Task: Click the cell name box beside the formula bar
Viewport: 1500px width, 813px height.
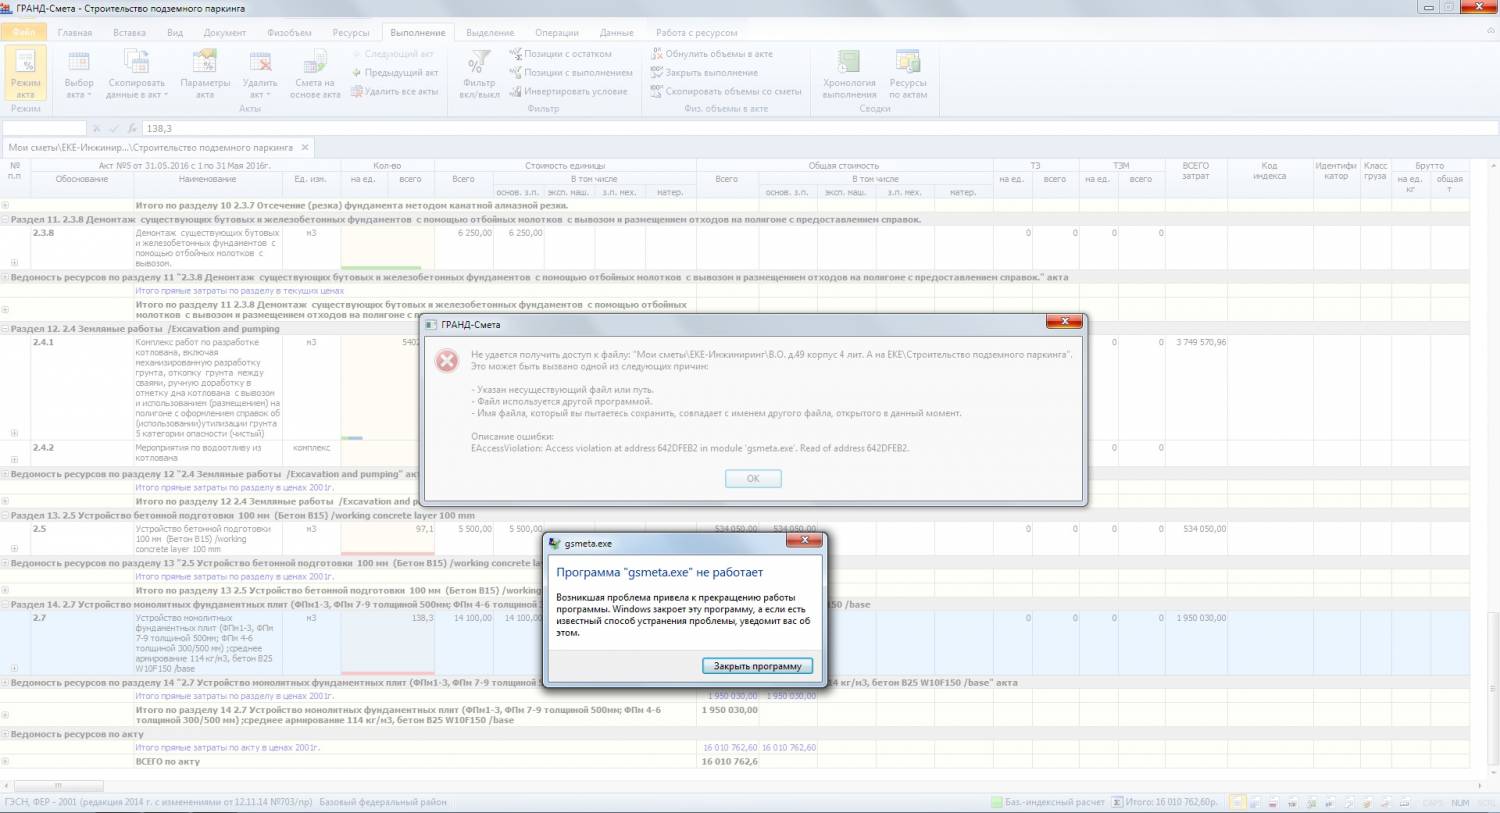Action: 44,129
